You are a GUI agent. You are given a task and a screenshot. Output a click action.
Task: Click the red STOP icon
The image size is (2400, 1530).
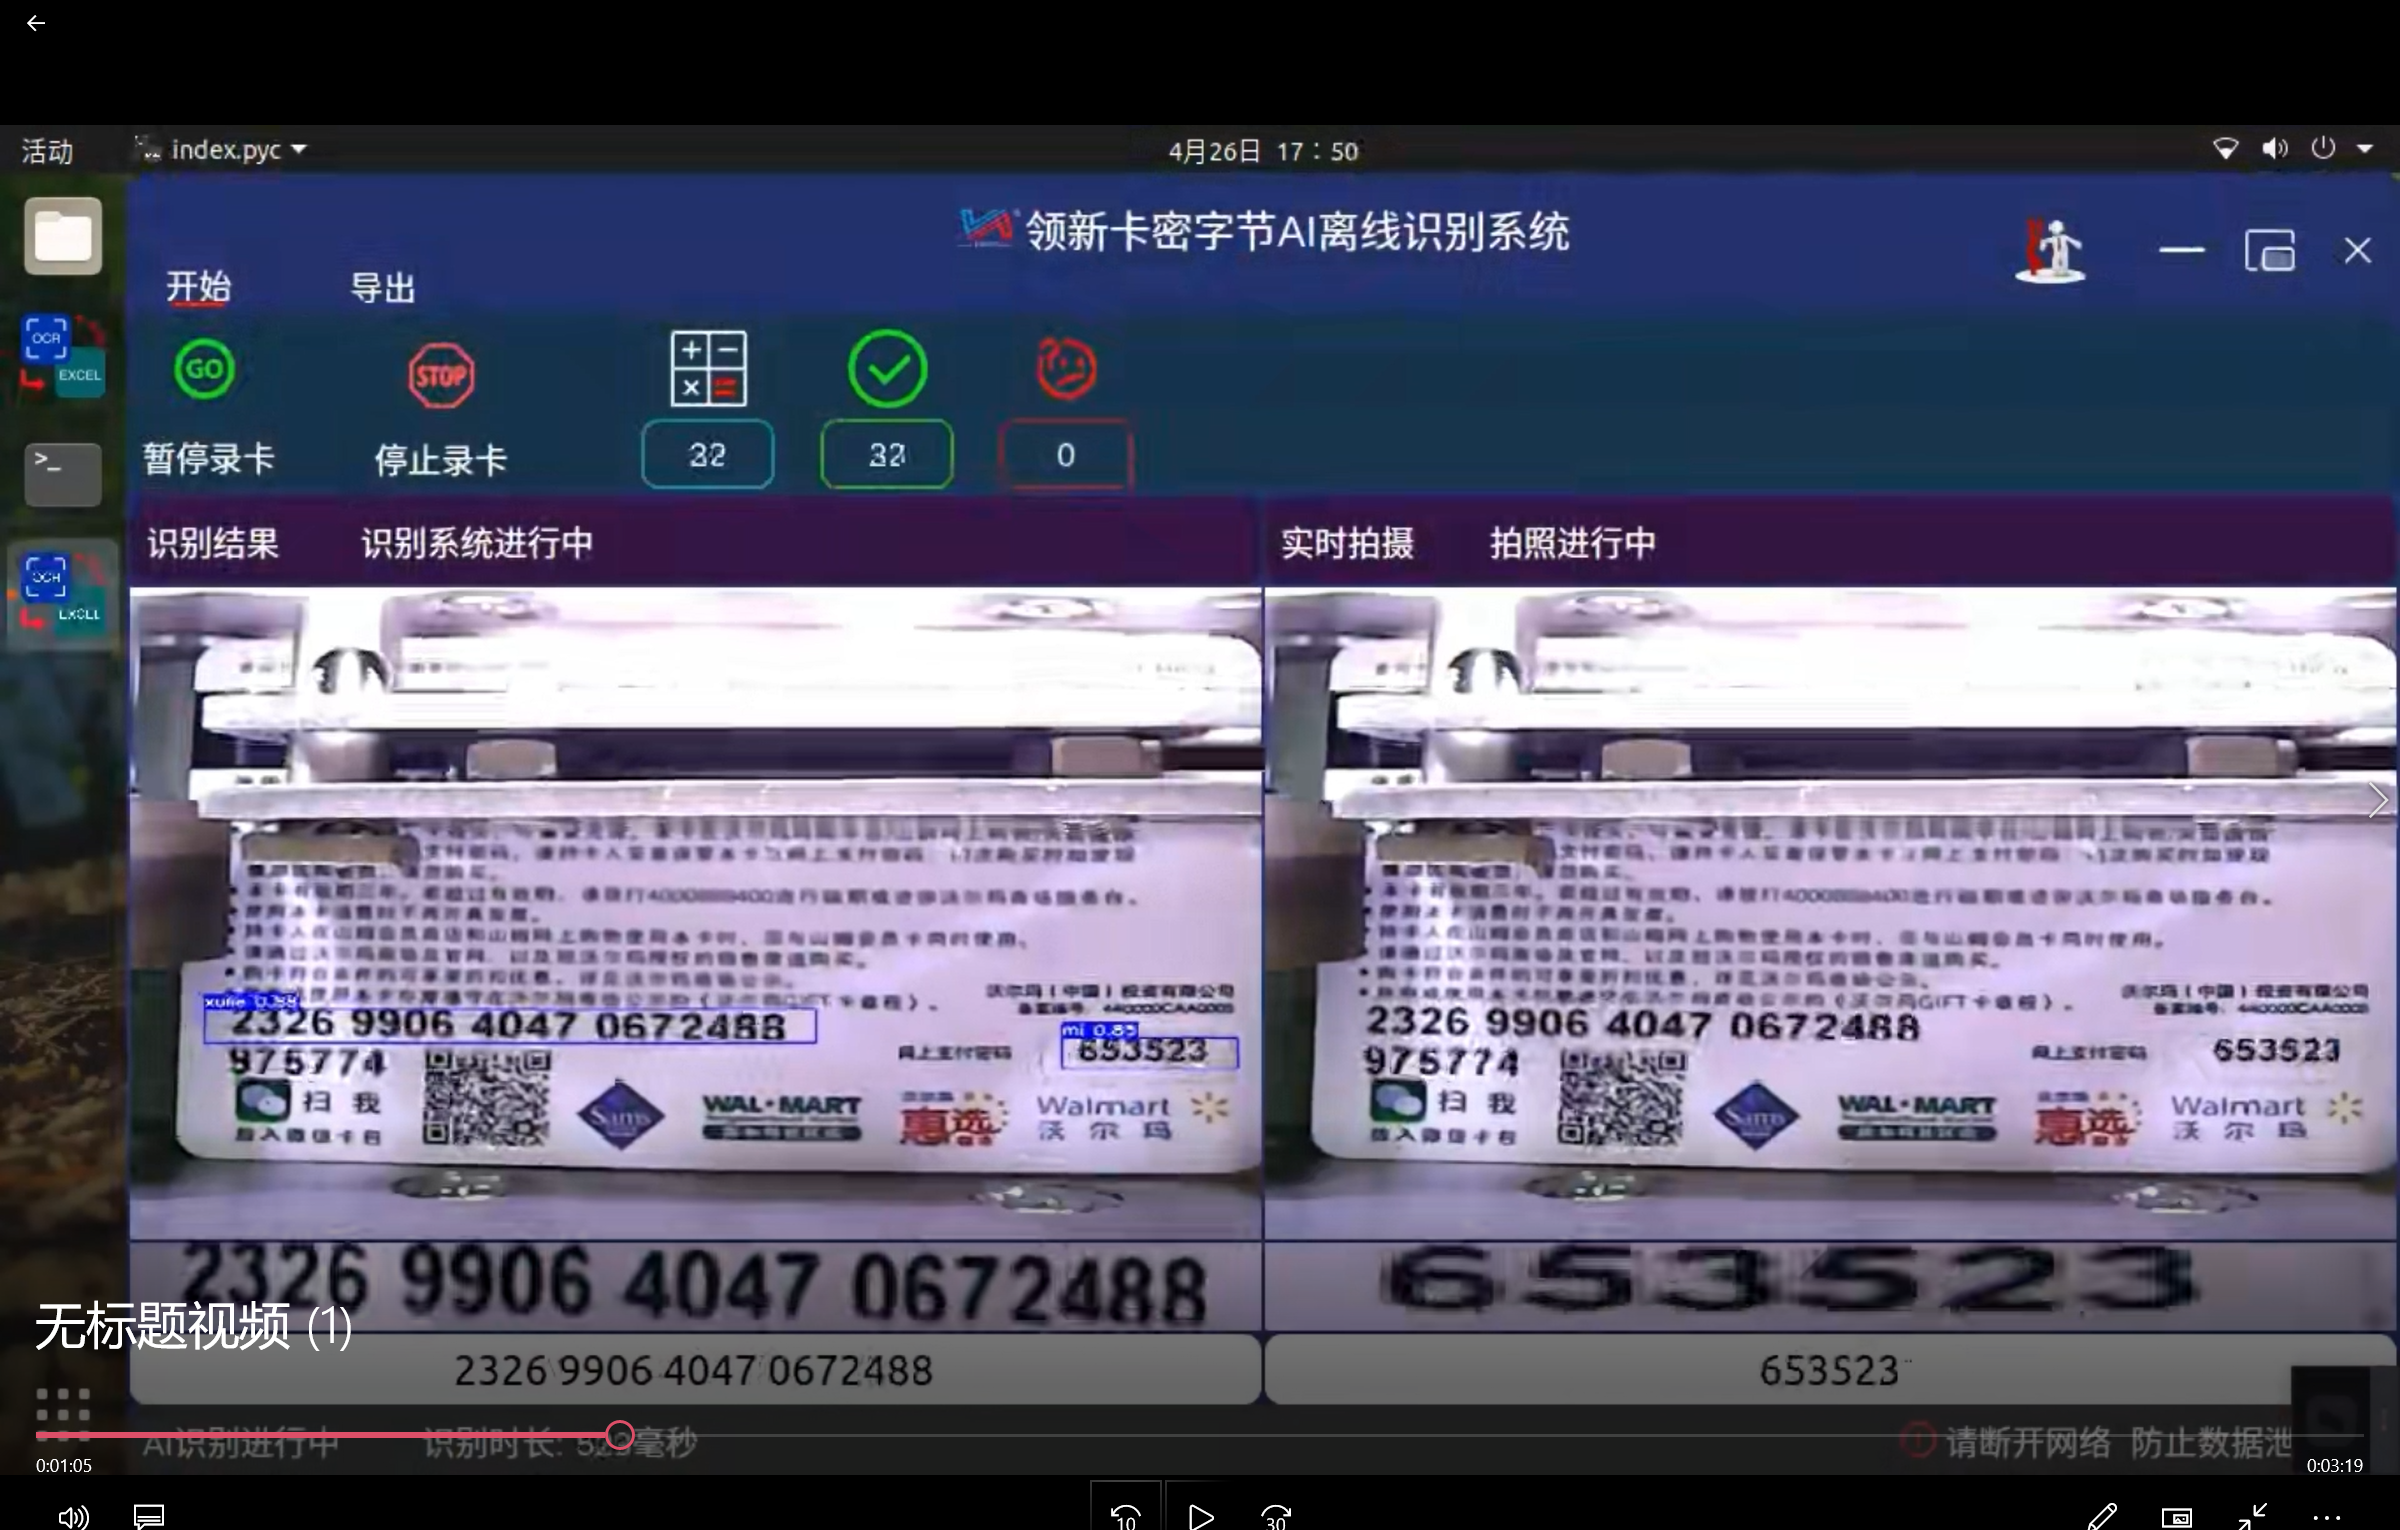(441, 375)
